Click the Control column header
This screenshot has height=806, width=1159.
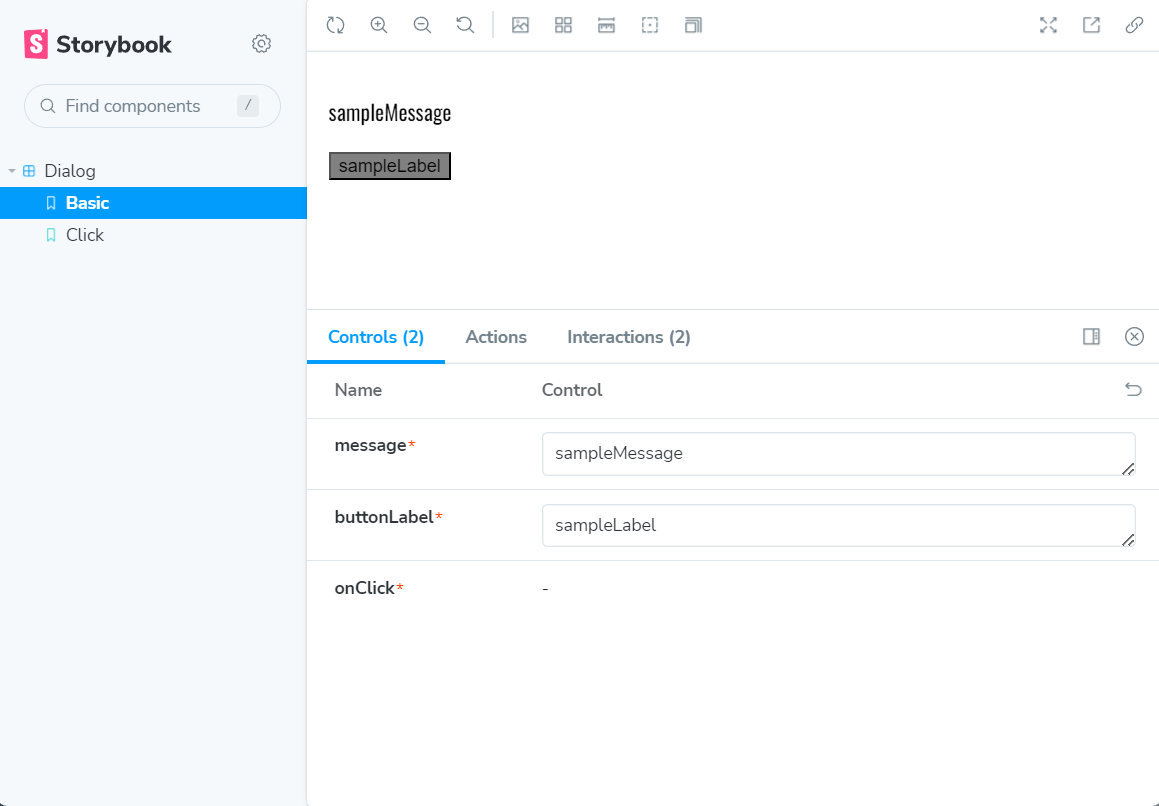click(572, 390)
